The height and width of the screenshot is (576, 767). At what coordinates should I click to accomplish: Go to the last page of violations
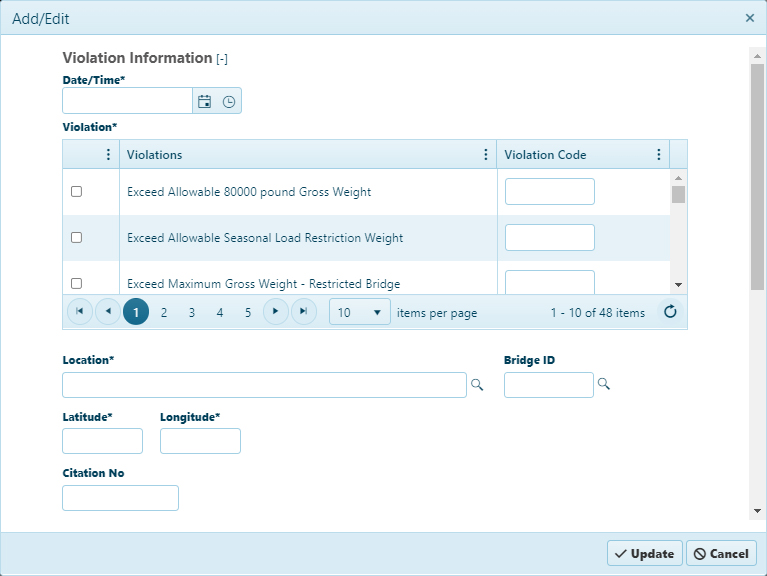[x=303, y=311]
